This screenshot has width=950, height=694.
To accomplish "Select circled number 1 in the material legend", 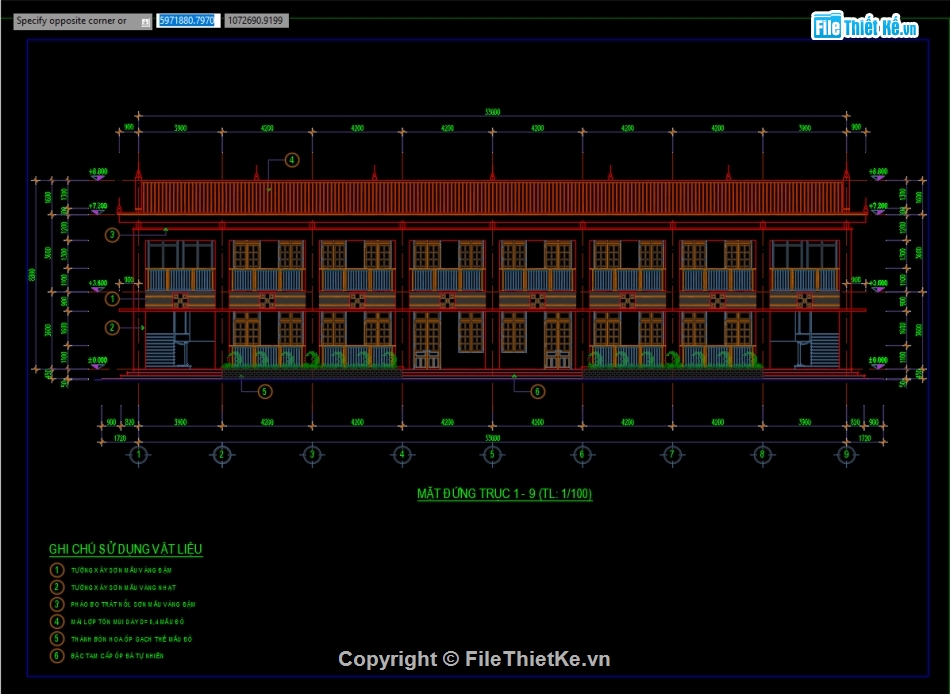I will (56, 570).
